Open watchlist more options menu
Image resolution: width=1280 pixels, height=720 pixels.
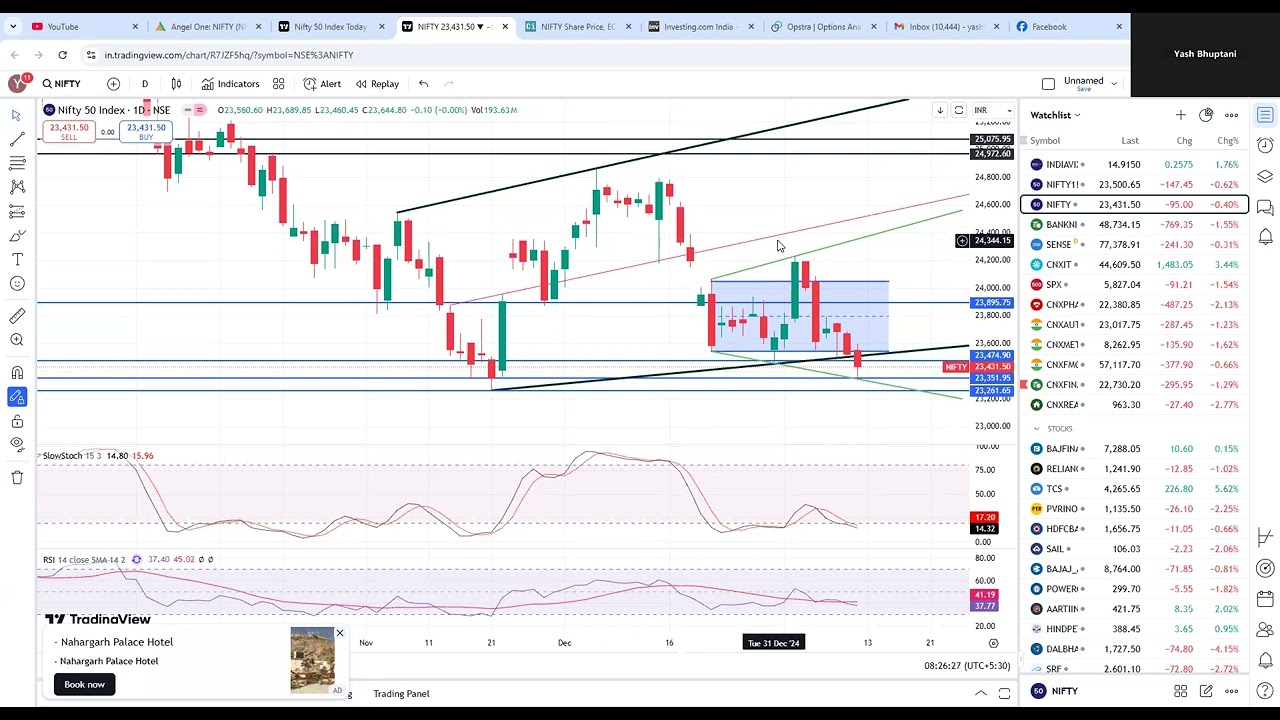[x=1232, y=115]
